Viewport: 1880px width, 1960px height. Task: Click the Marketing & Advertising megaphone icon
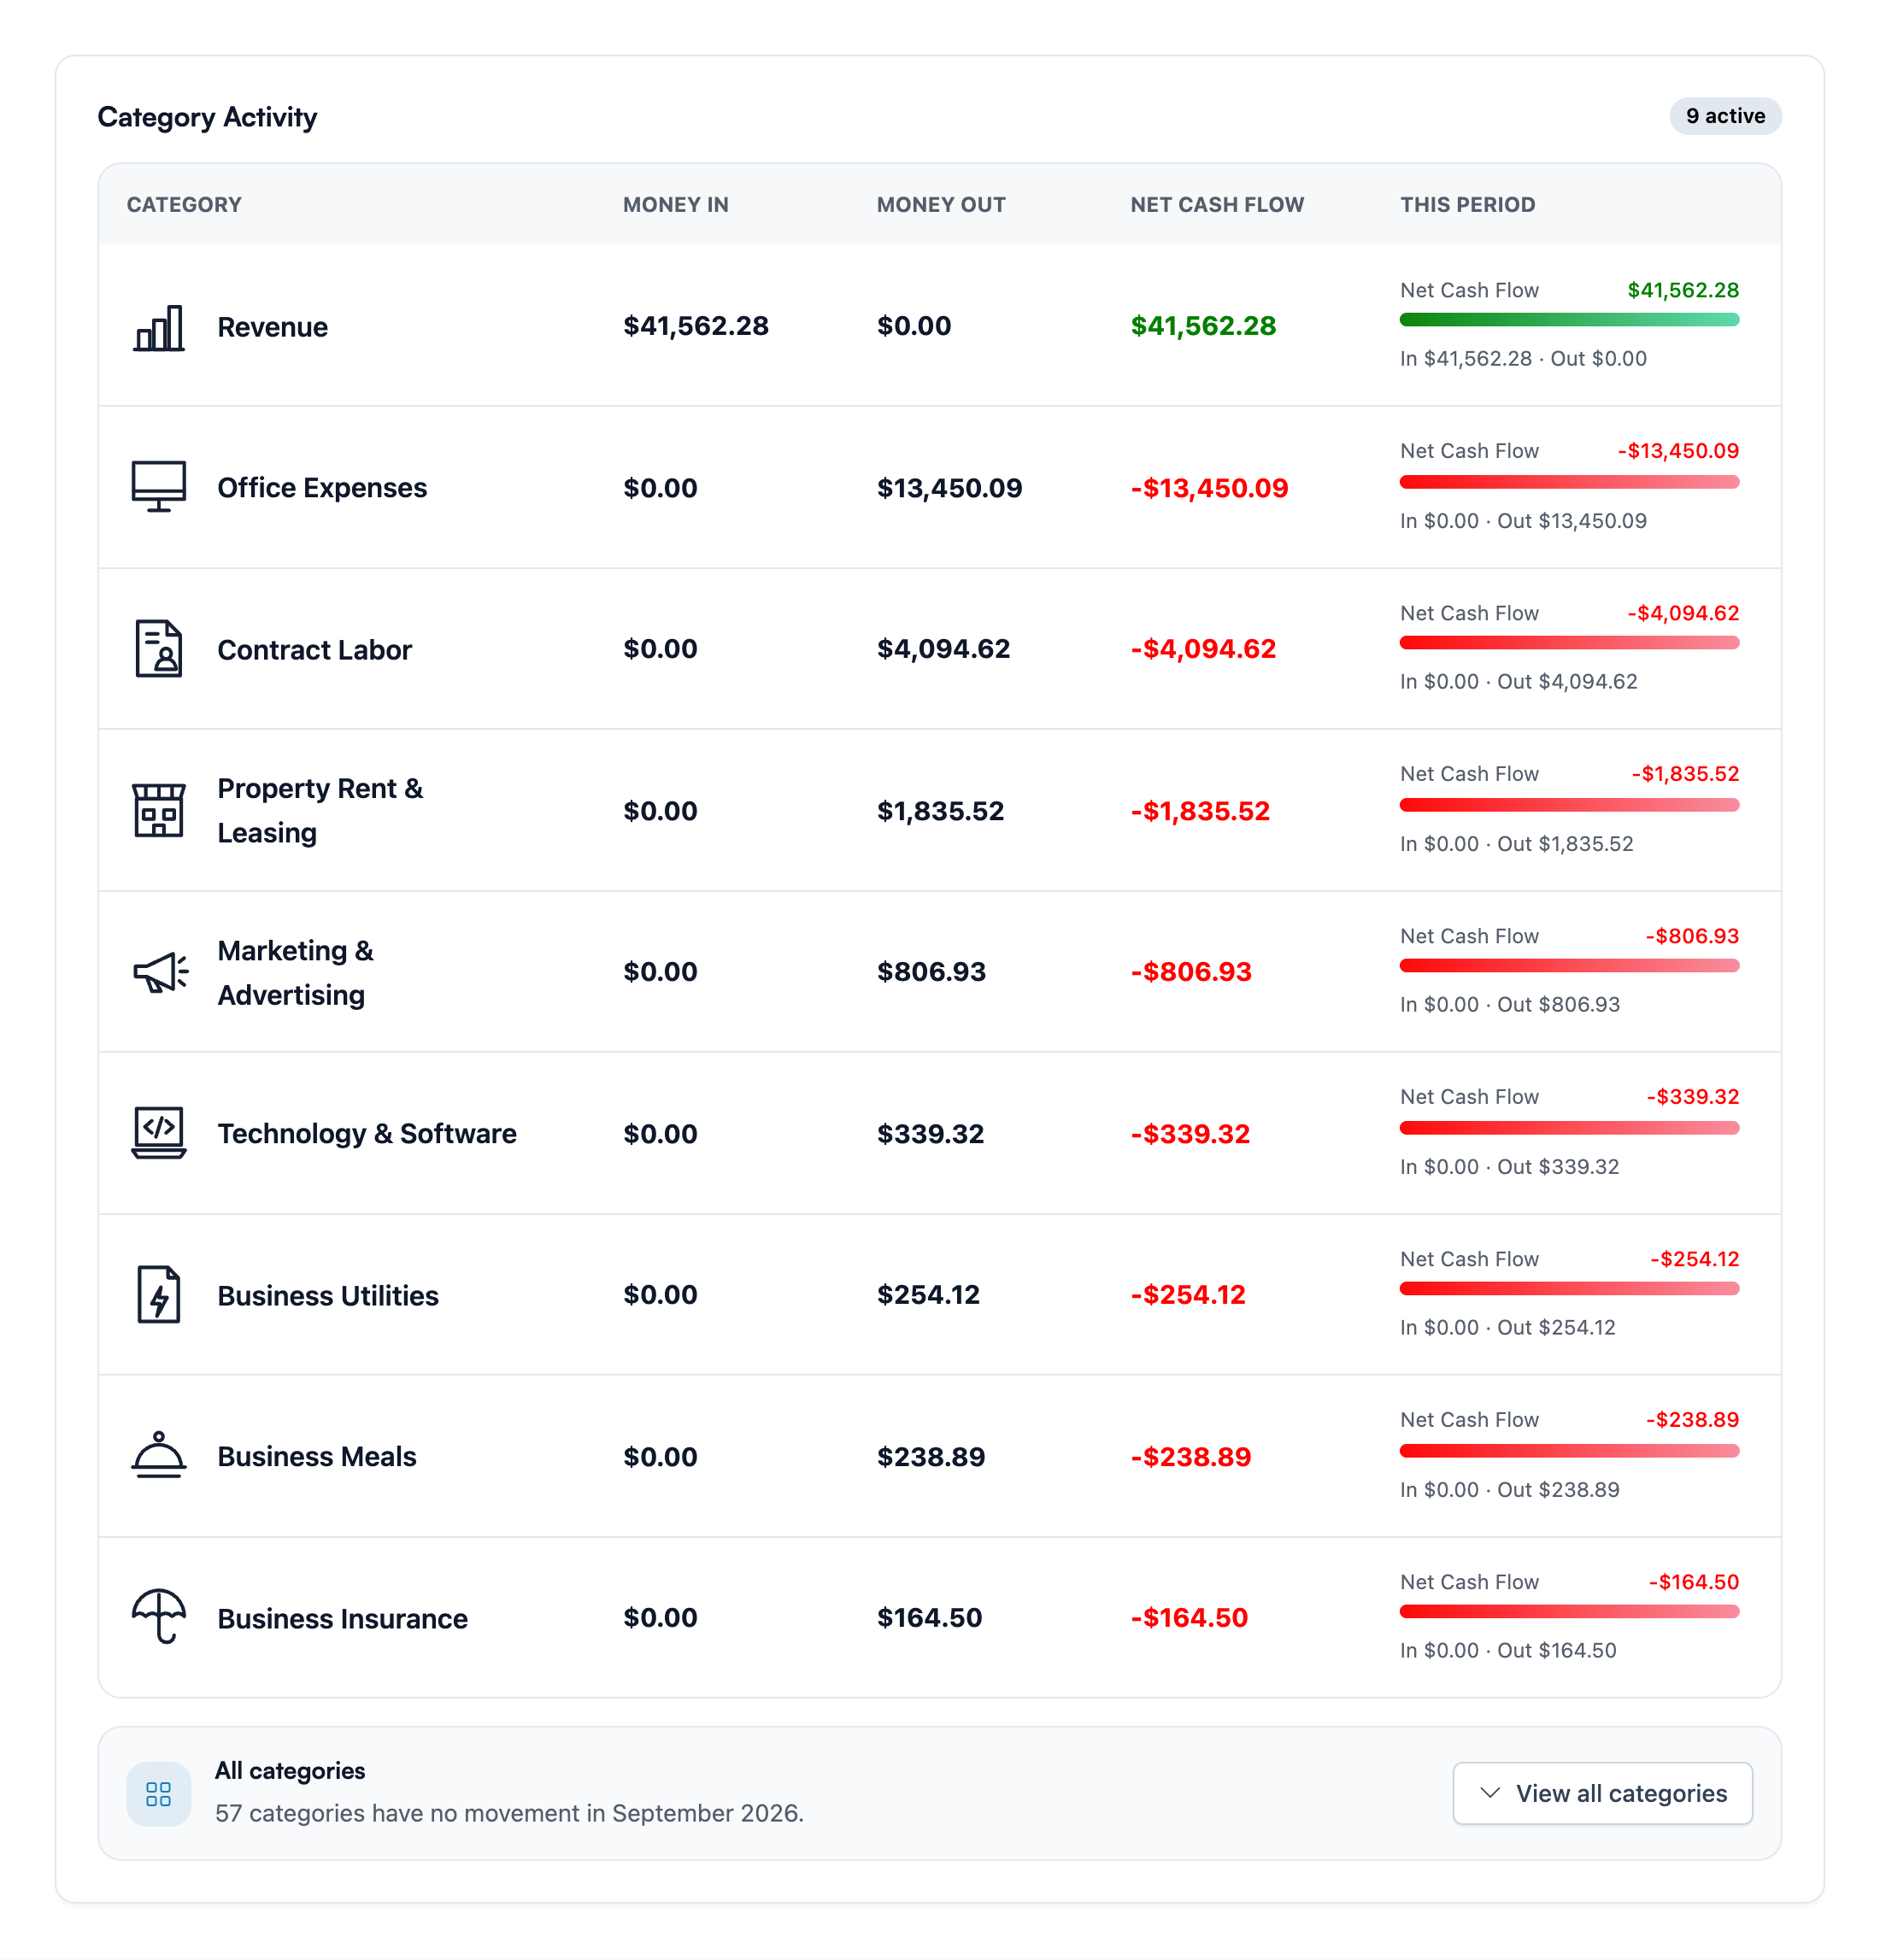click(160, 972)
